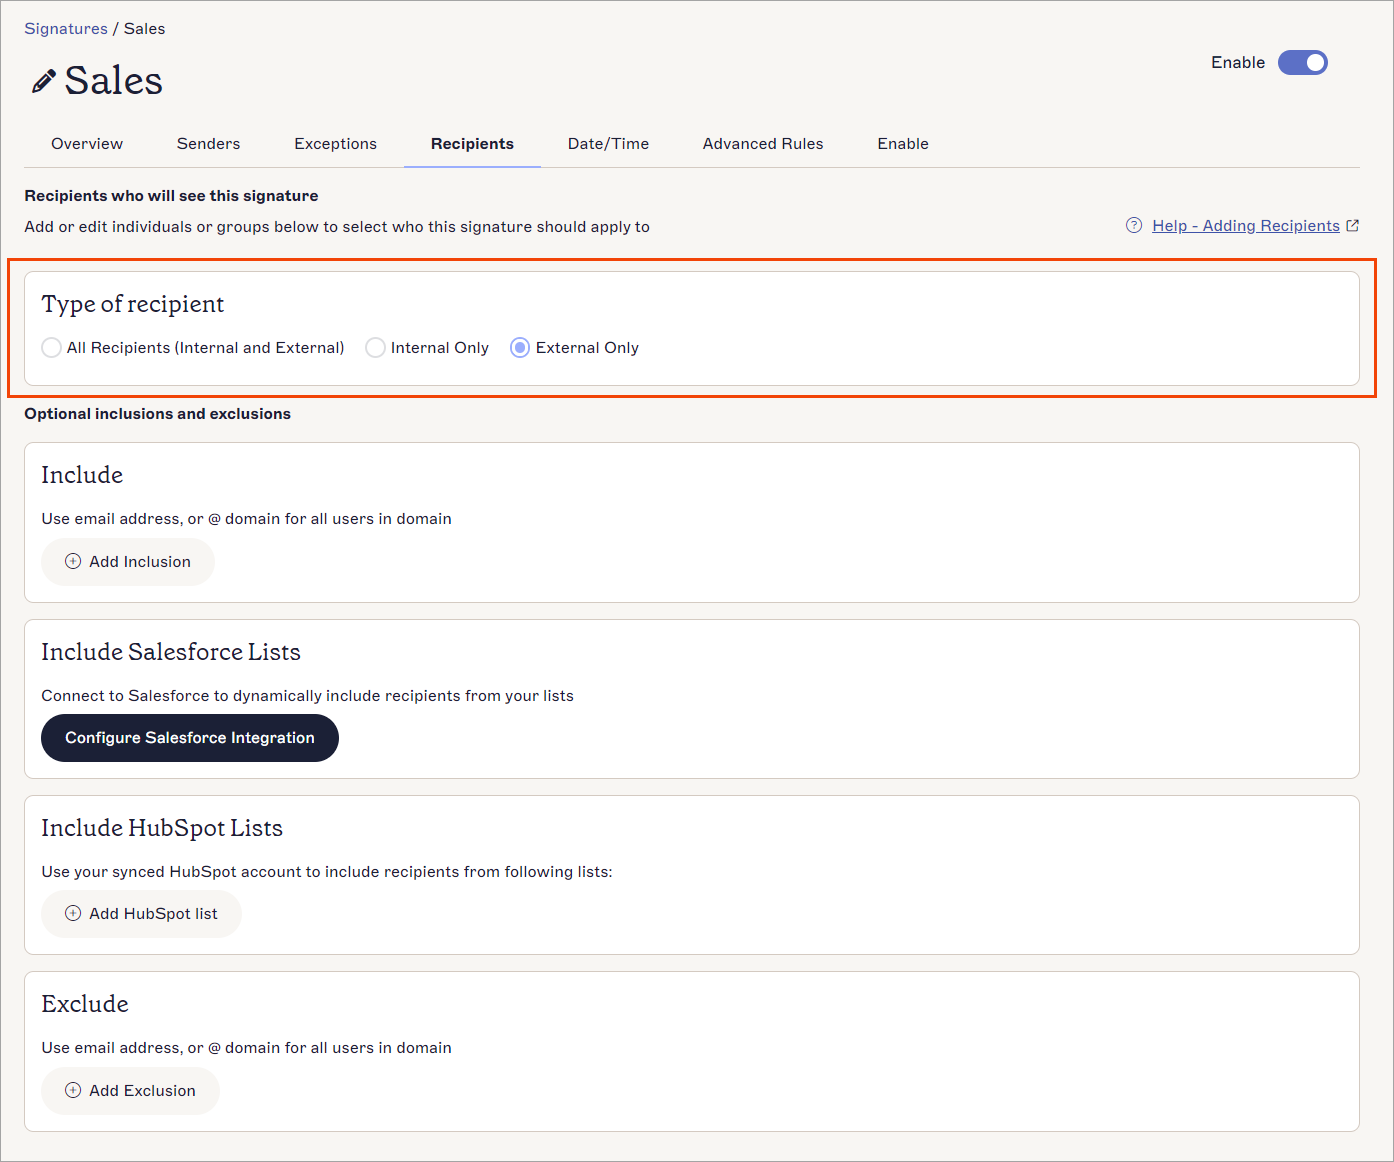
Task: Go to the Exceptions tab
Action: 335,143
